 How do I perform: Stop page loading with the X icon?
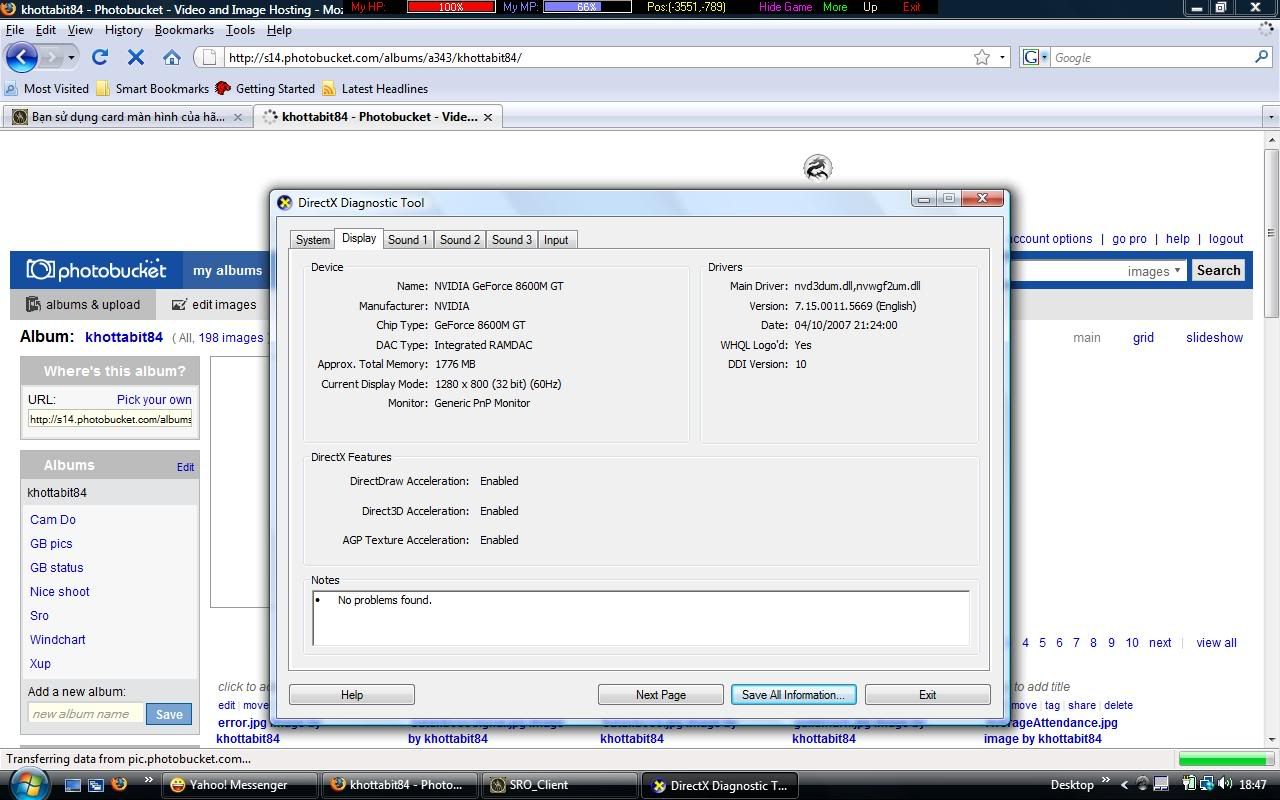136,57
